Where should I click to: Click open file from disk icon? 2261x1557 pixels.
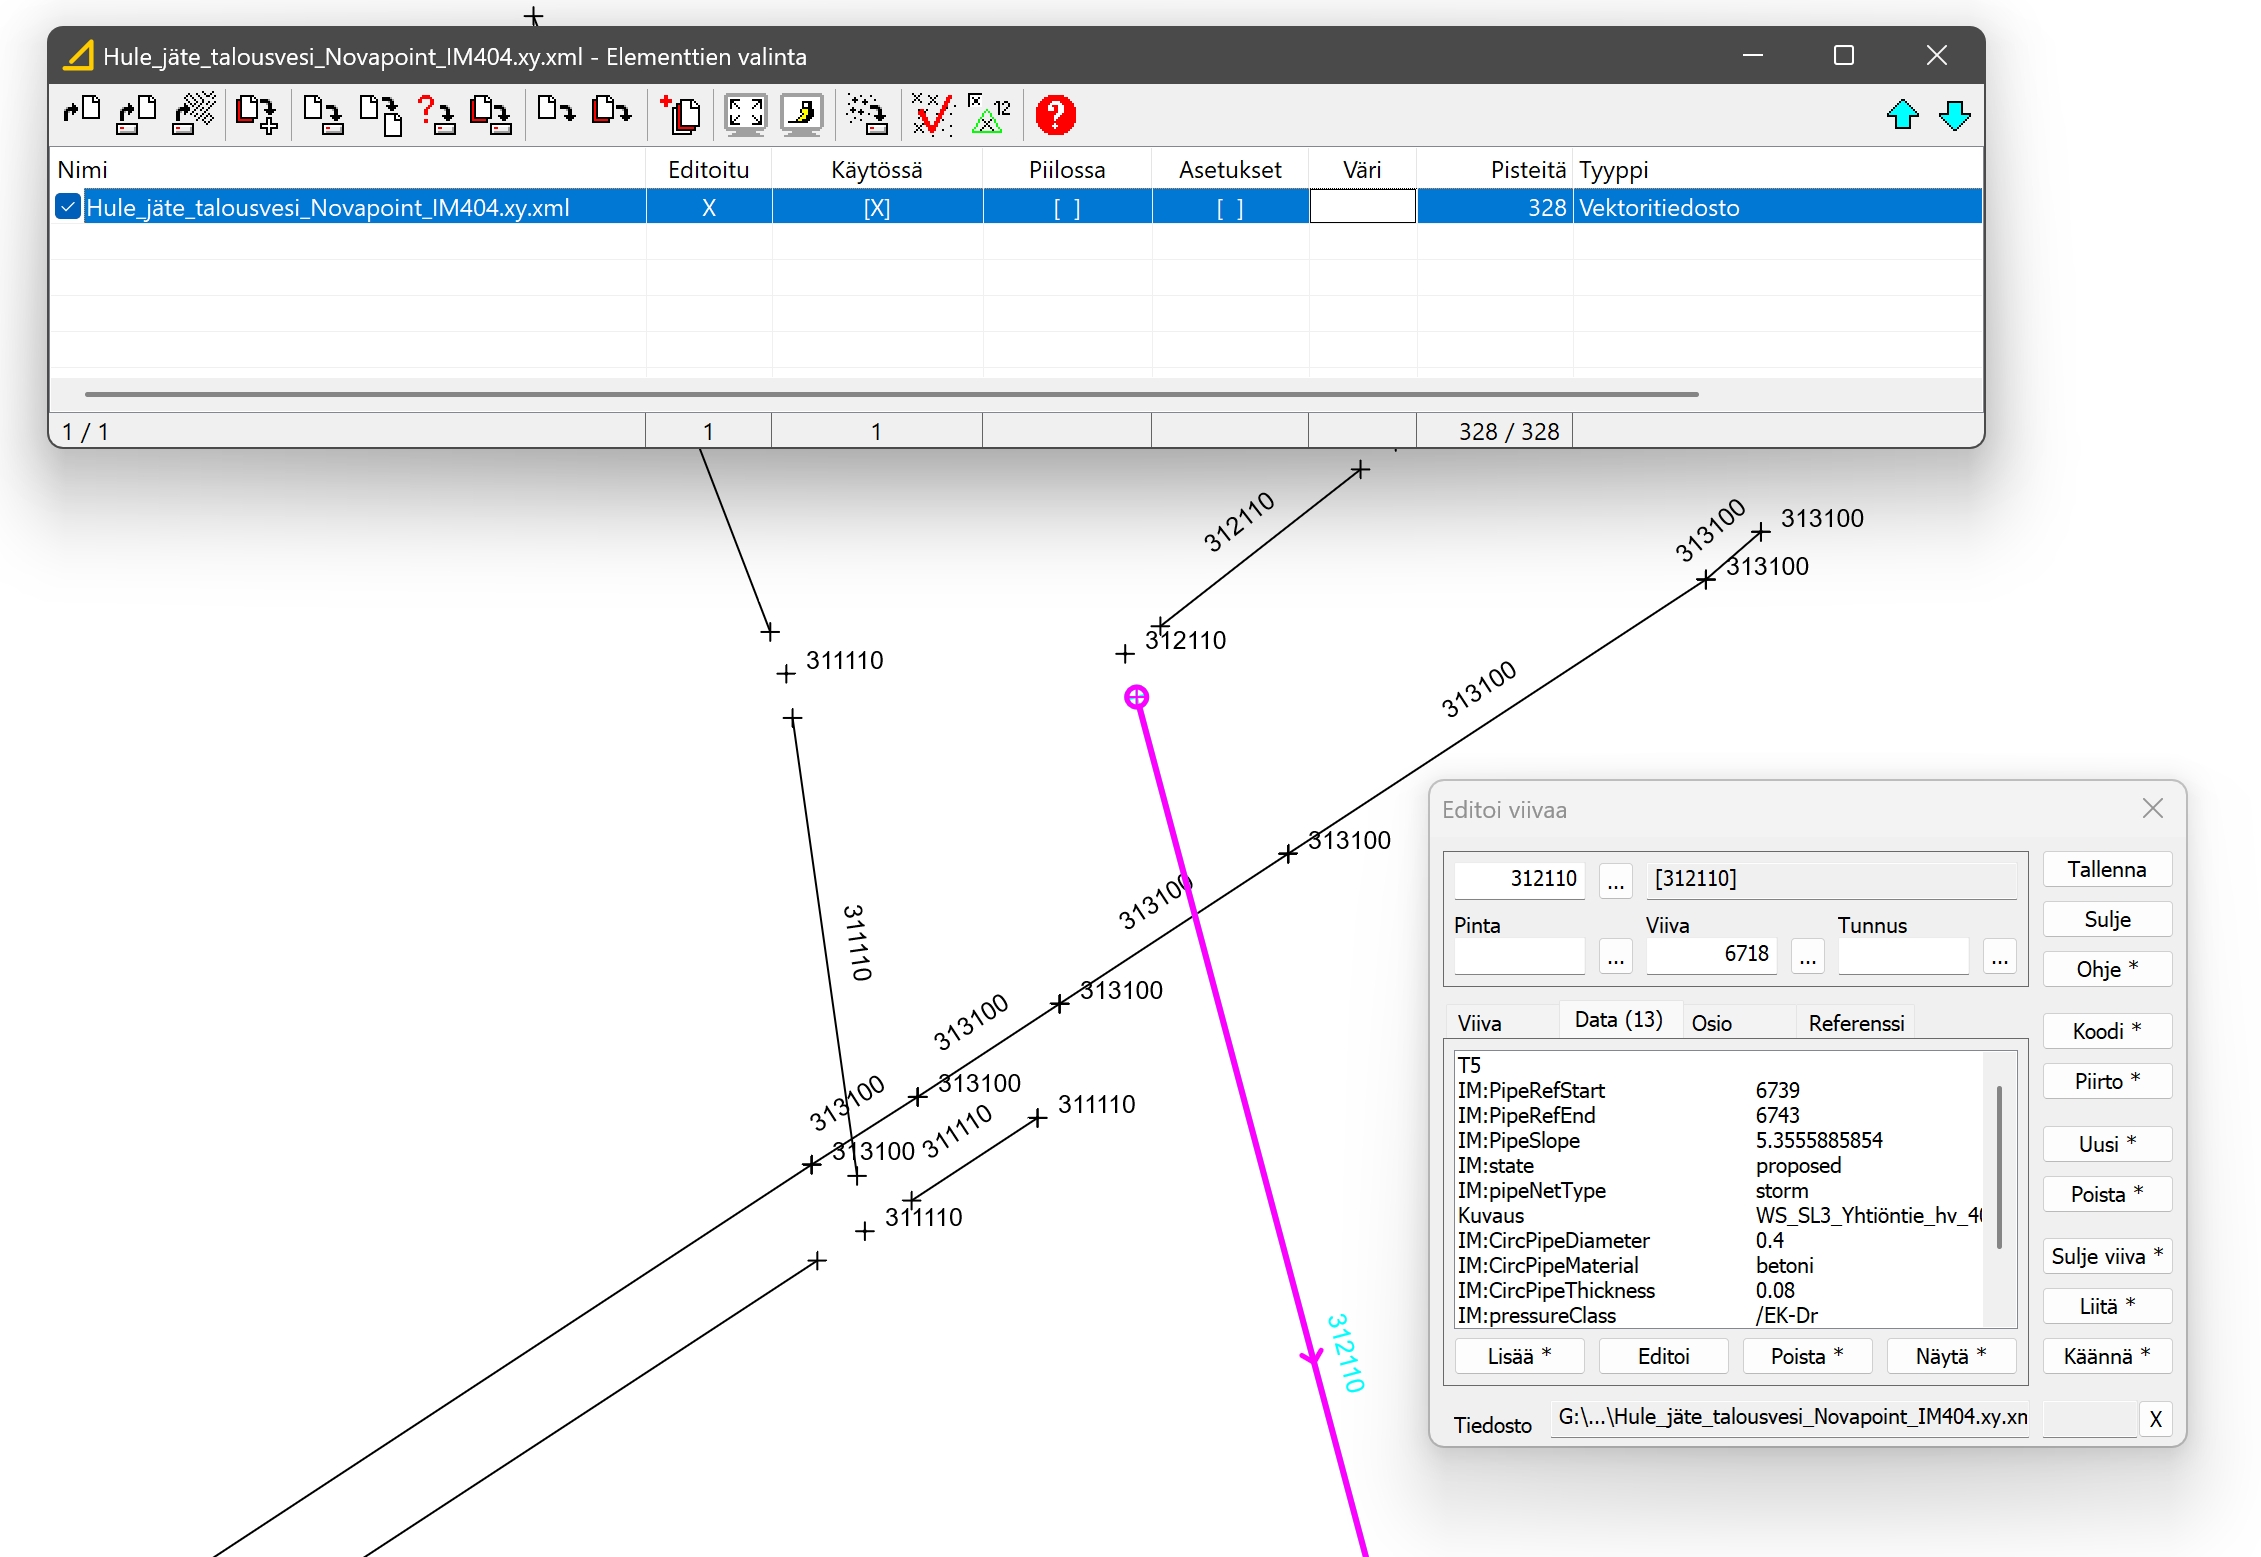coord(136,114)
